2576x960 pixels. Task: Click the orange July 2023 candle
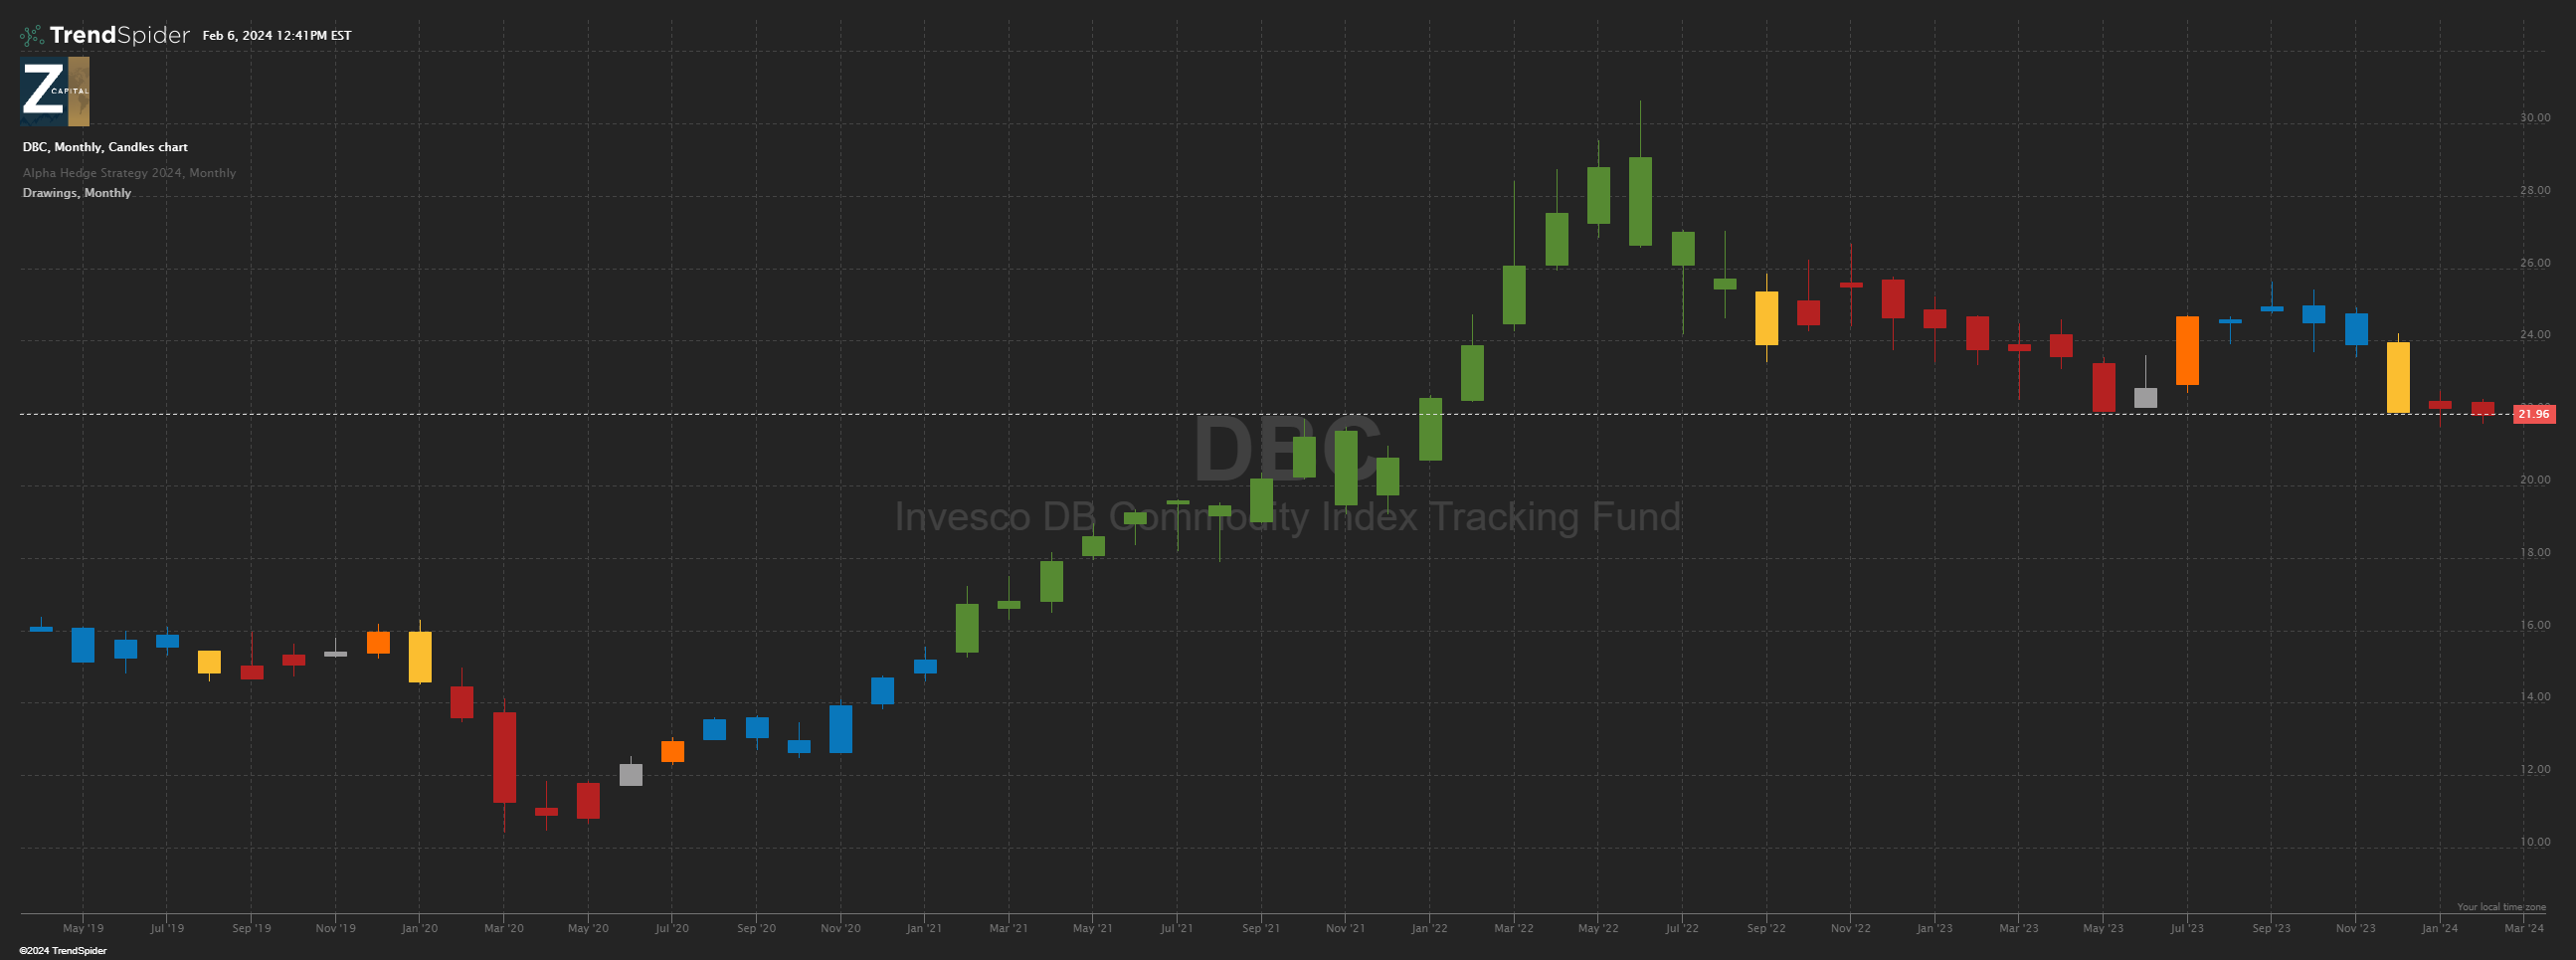[2187, 351]
